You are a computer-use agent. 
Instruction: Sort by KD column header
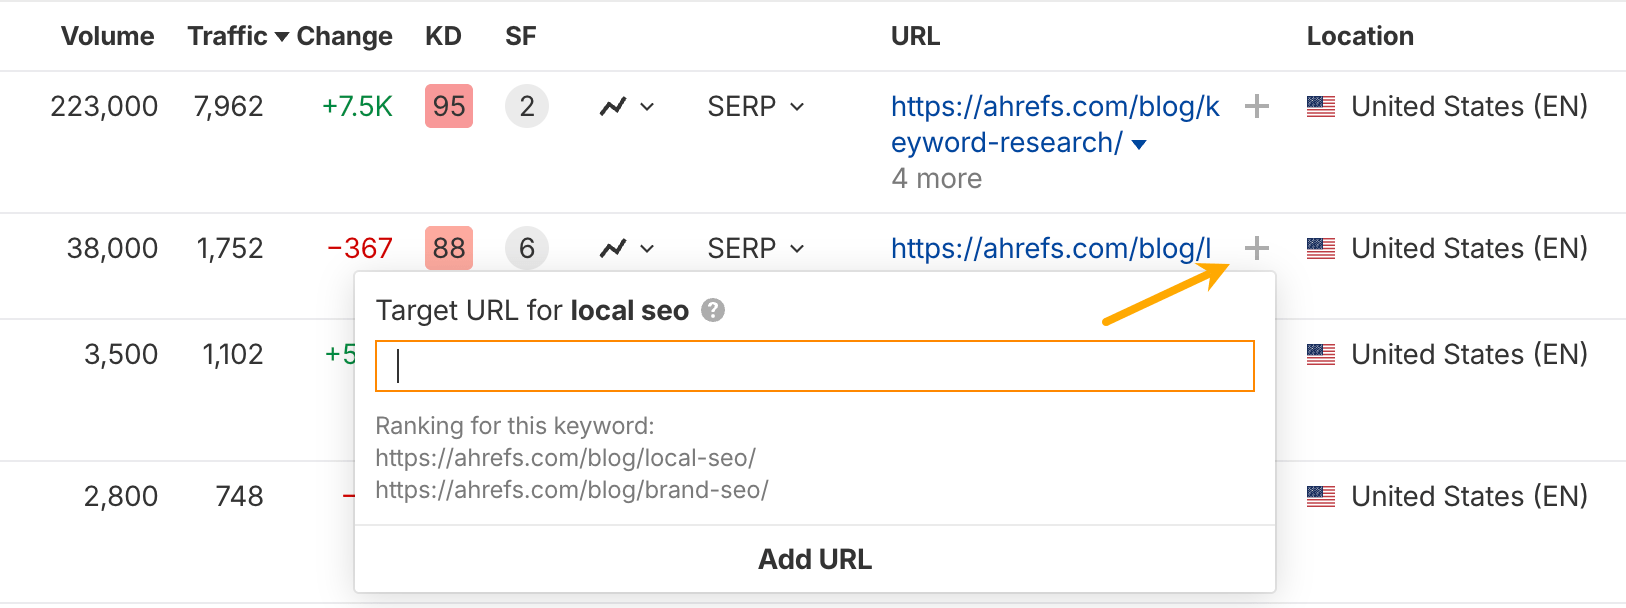443,36
